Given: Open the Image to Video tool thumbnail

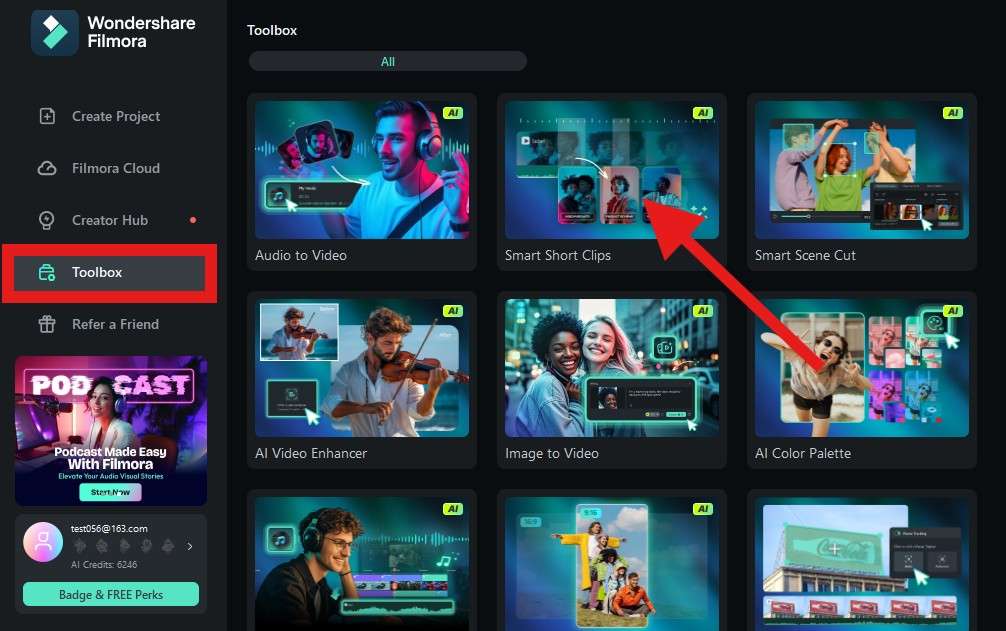Looking at the screenshot, I should (611, 368).
